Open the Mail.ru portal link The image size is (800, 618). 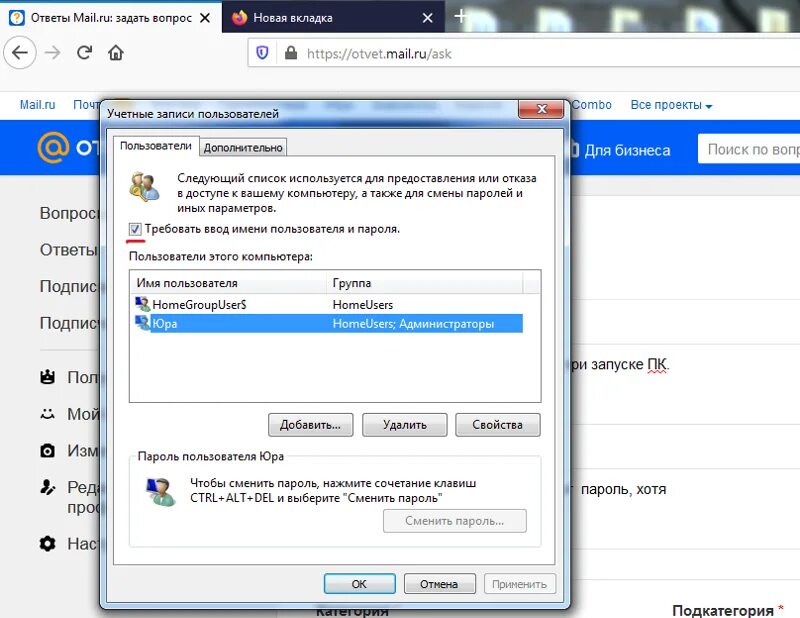coord(37,105)
